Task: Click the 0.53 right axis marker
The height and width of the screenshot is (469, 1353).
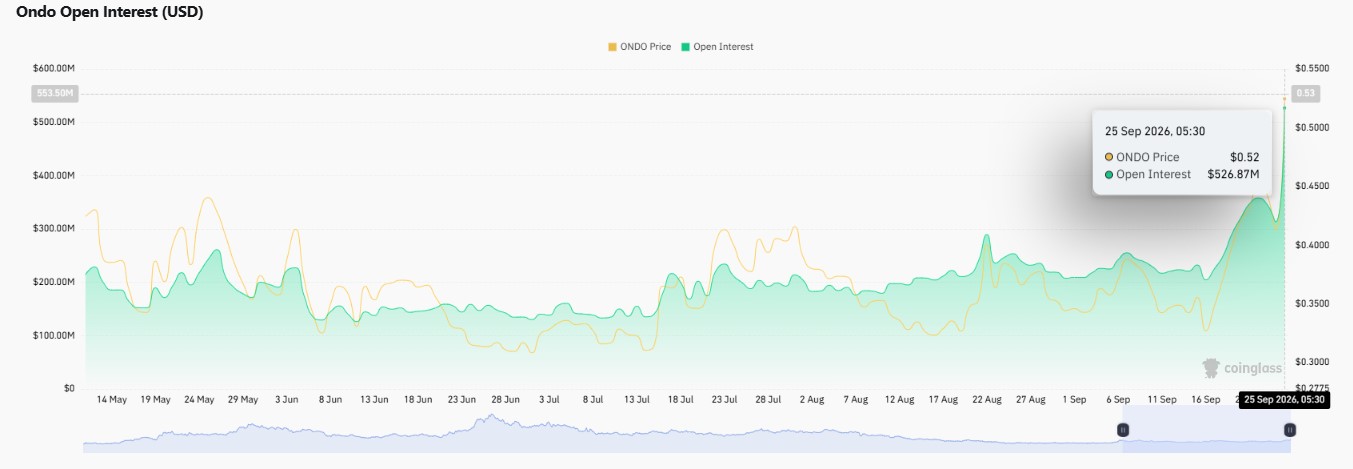Action: (1305, 93)
